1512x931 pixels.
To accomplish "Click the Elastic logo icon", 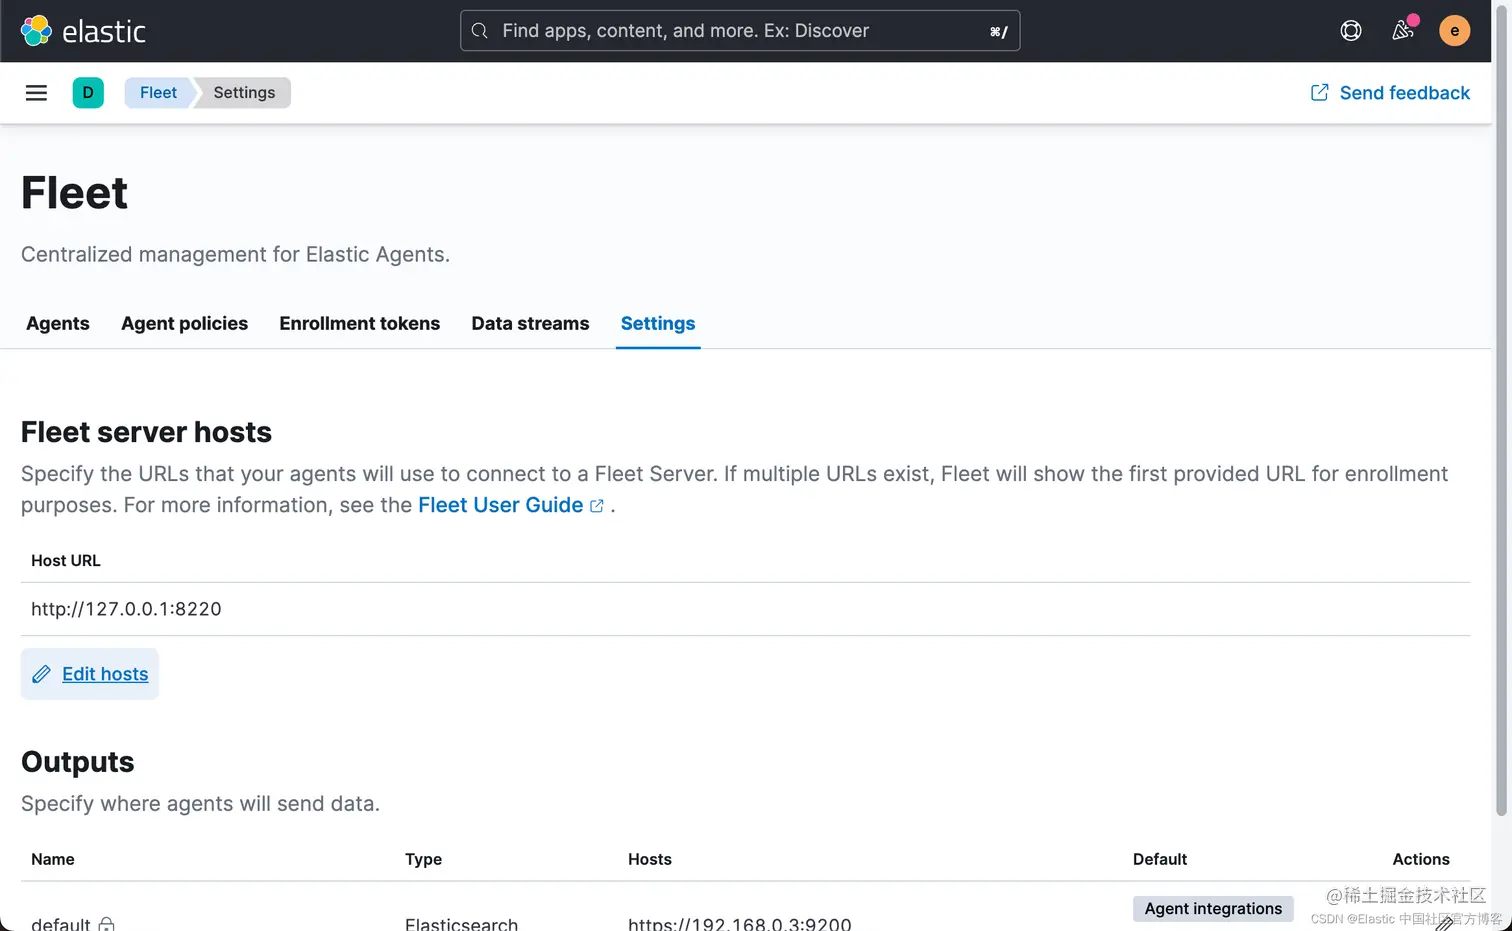I will pos(36,31).
